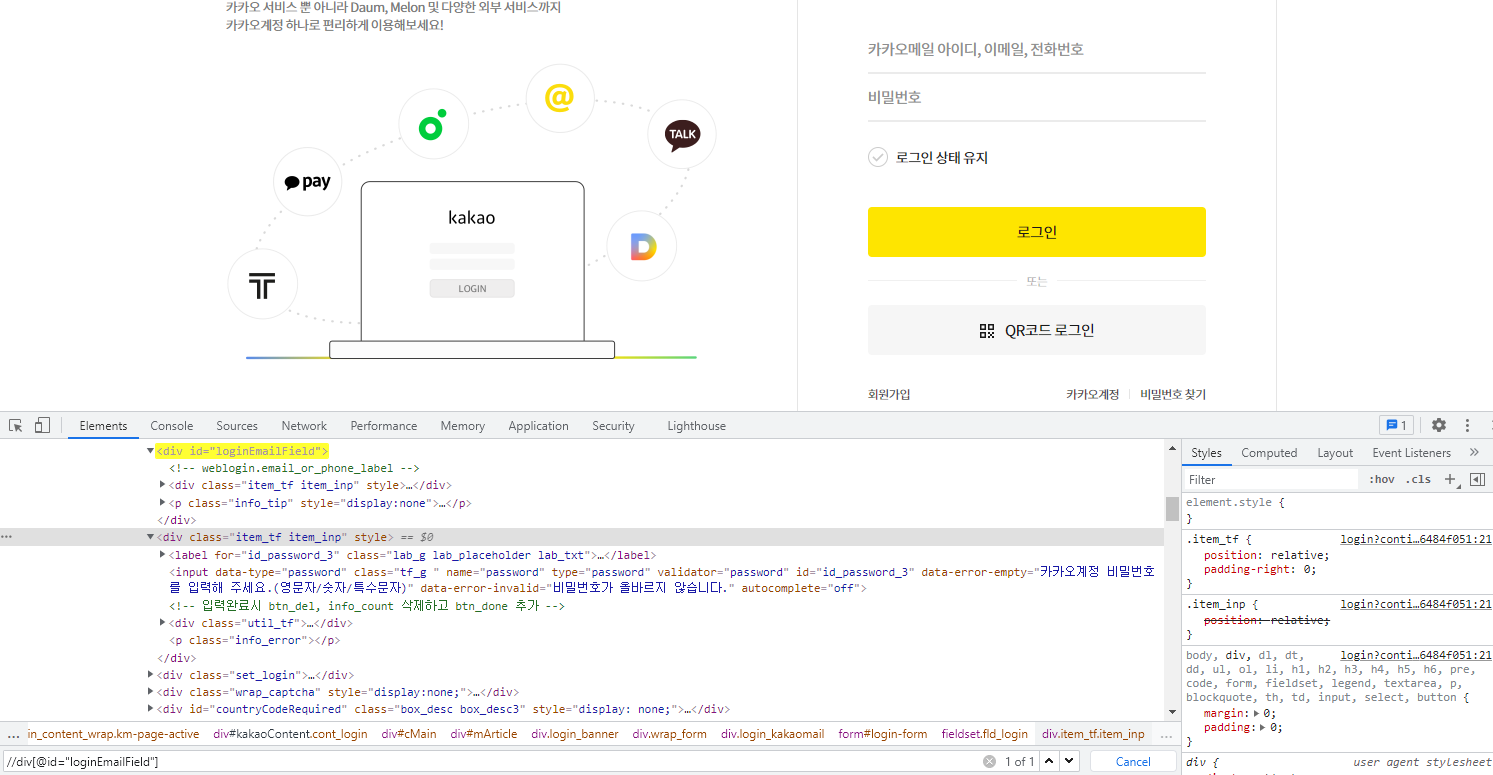The width and height of the screenshot is (1493, 775).
Task: Click the KakaoTalk TALK bubble icon
Action: coord(682,134)
